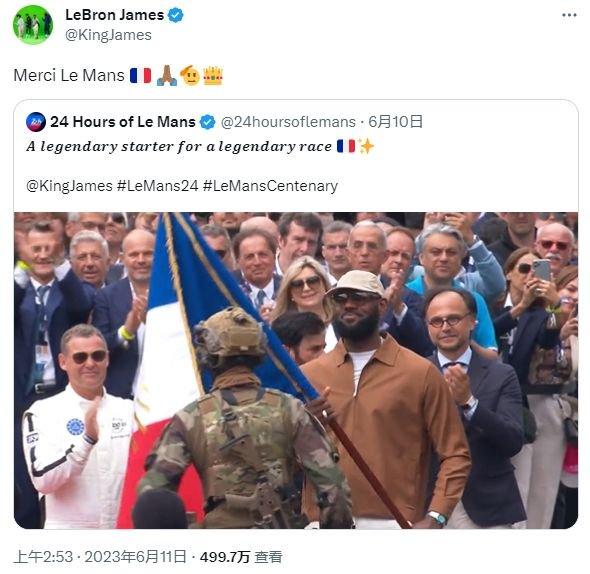Open the @KingJames handle under the name
Viewport: 590px width, 574px height.
[108, 35]
